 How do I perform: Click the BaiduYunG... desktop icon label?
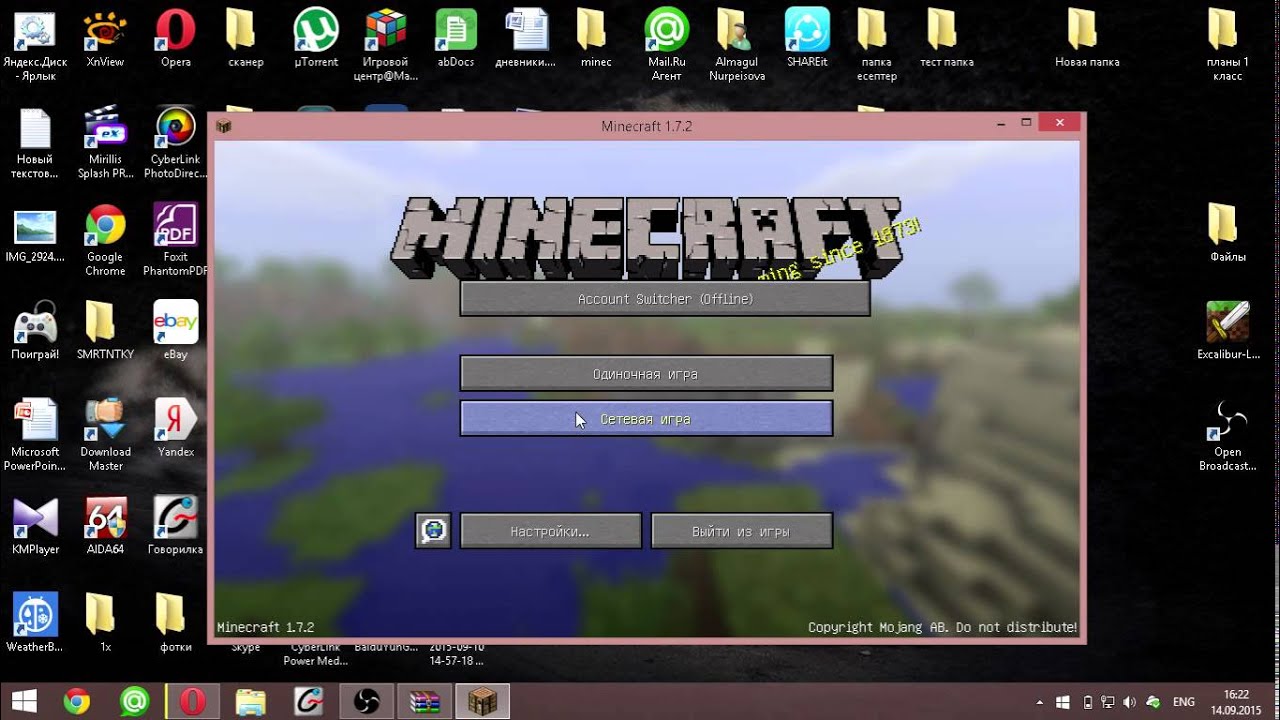[386, 648]
